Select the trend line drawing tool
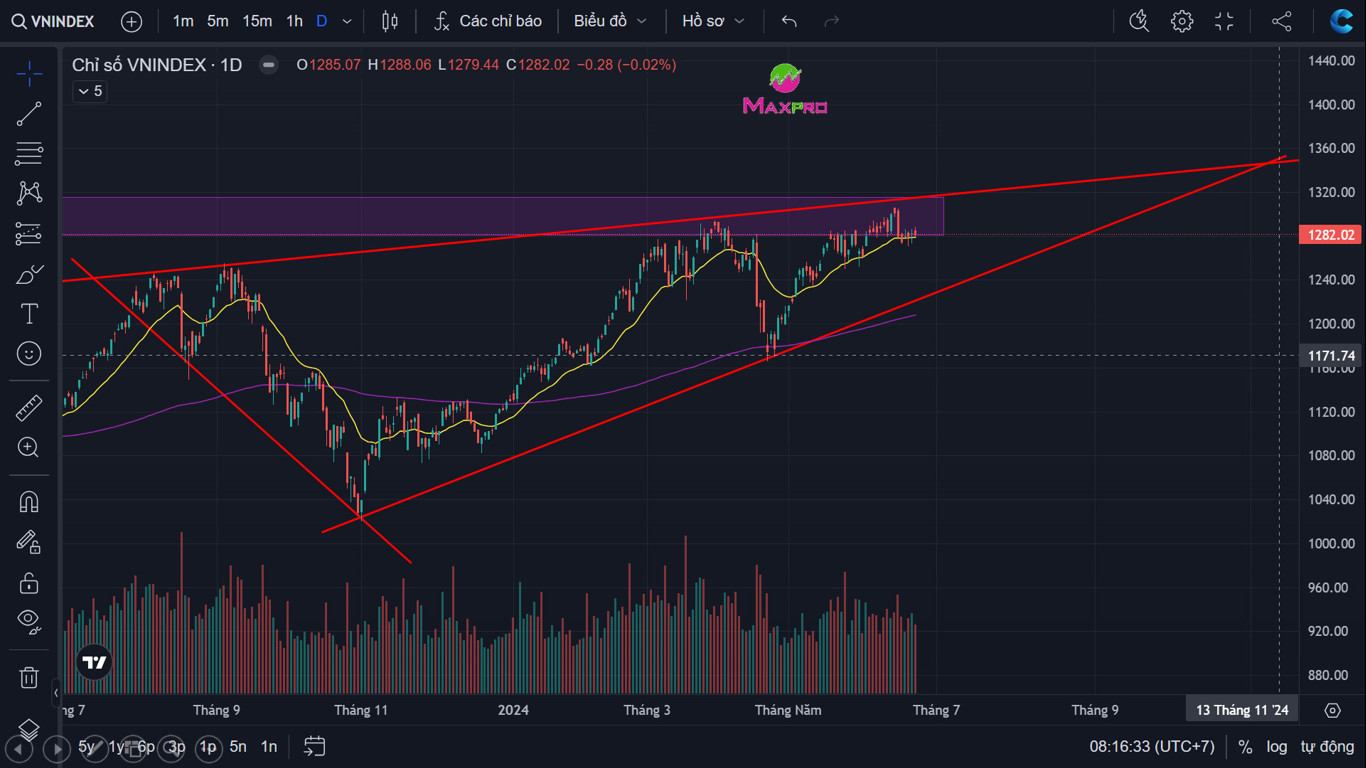 click(x=29, y=114)
